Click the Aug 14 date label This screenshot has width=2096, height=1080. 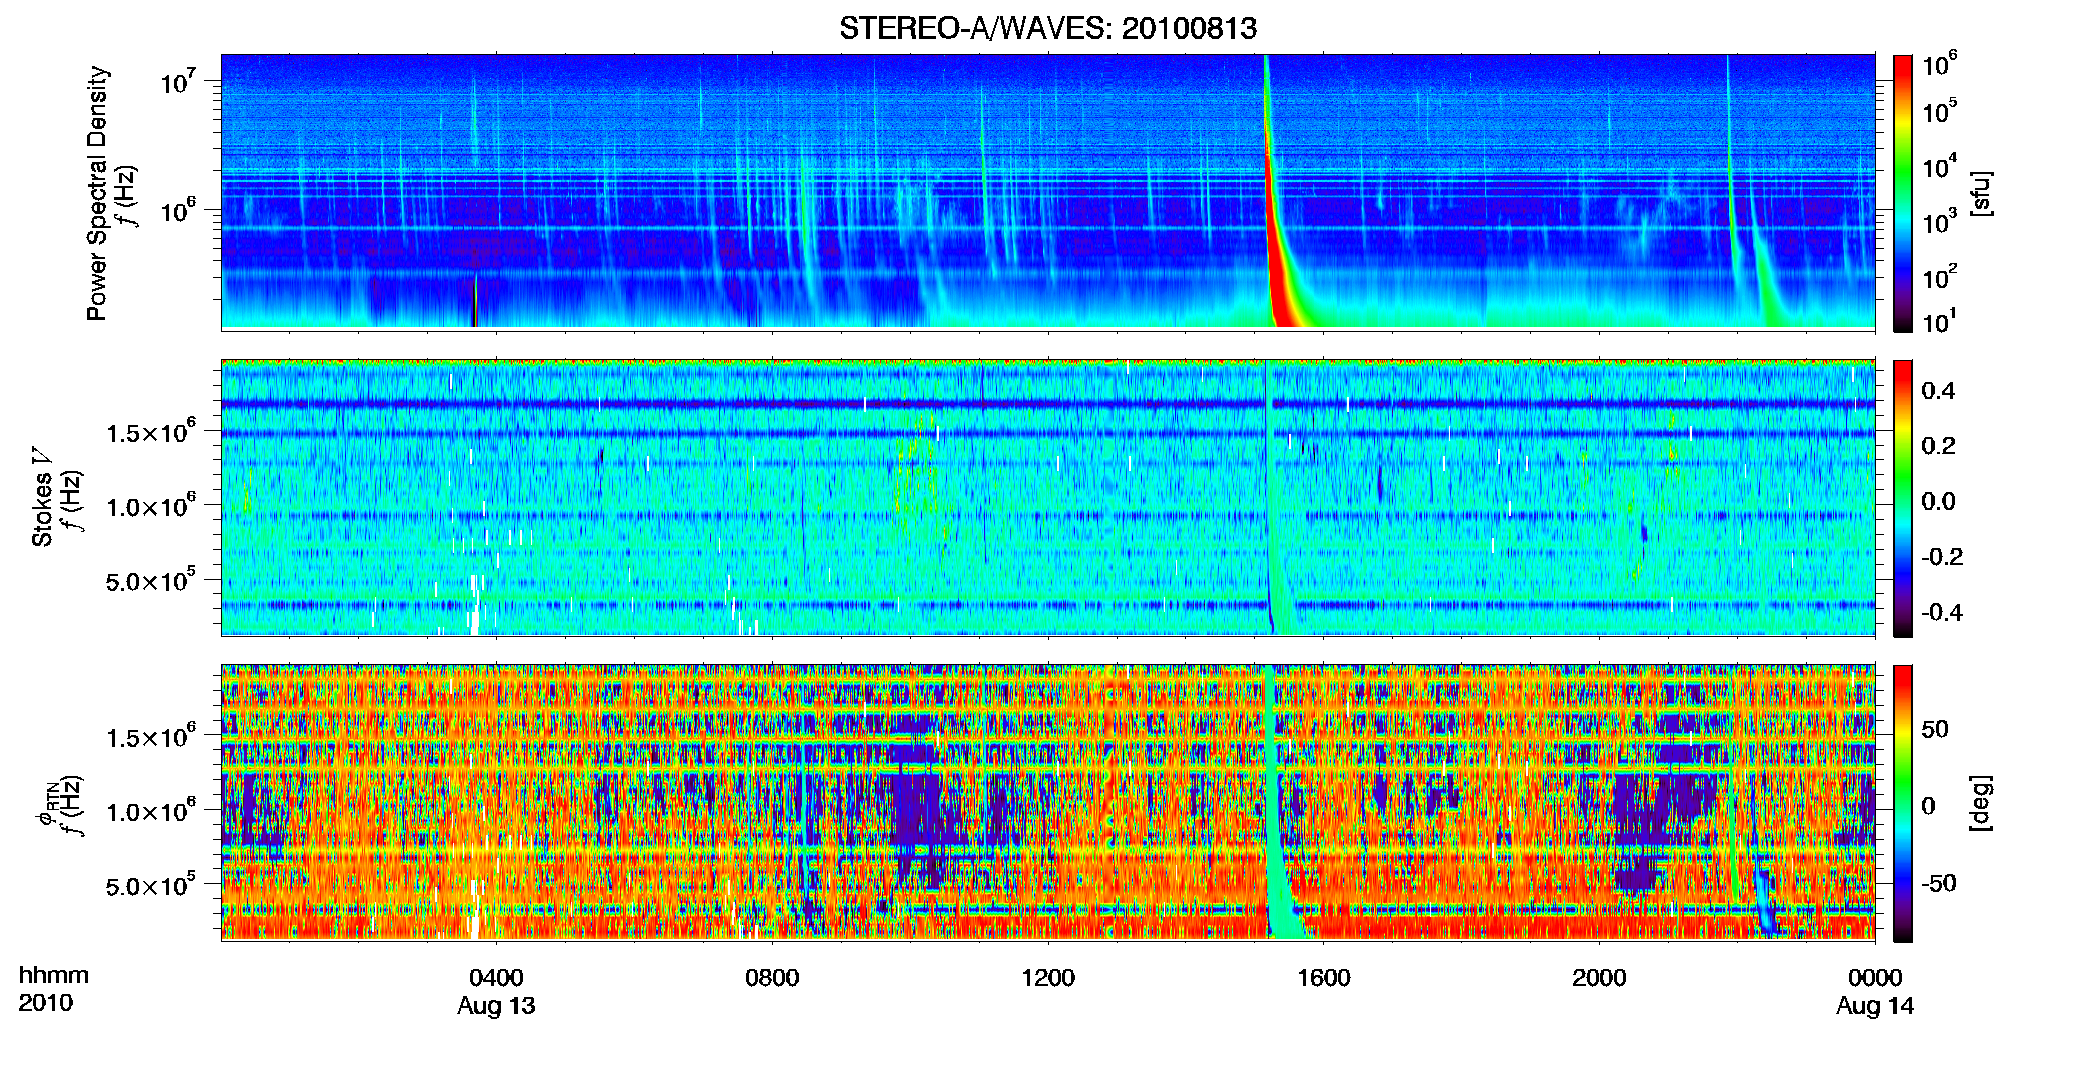1875,1006
